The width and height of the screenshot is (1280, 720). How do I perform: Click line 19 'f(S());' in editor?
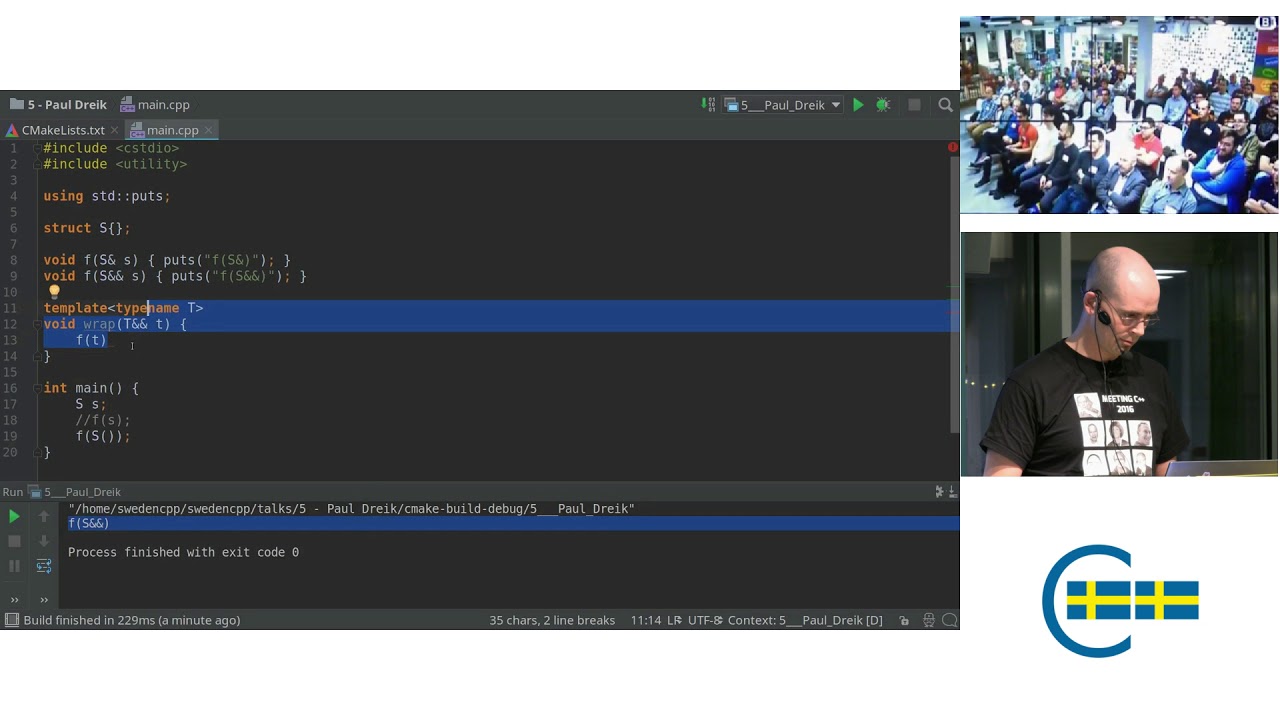pos(103,436)
